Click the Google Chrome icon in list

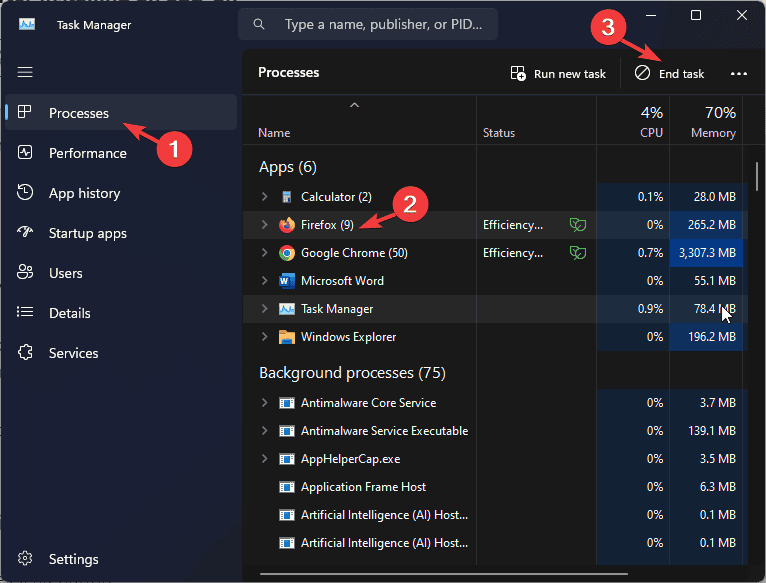click(287, 253)
